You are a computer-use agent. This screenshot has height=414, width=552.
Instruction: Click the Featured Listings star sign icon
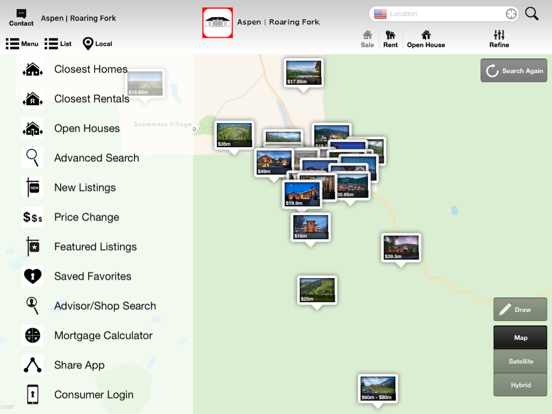click(33, 246)
